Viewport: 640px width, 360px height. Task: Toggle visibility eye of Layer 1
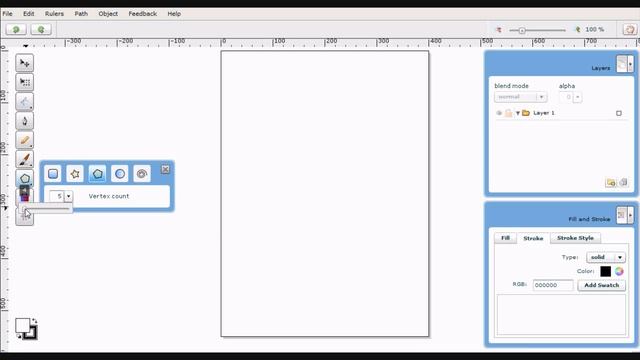(x=499, y=113)
